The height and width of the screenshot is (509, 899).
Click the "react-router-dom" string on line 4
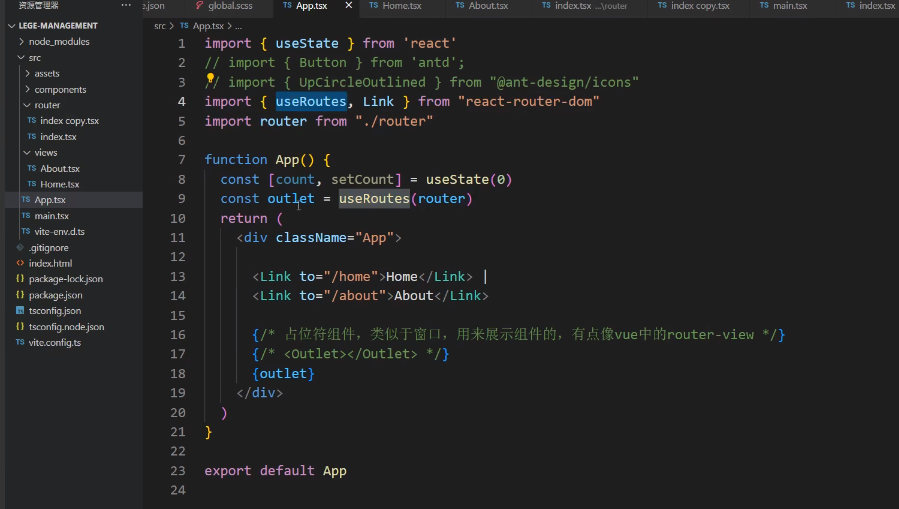click(529, 101)
